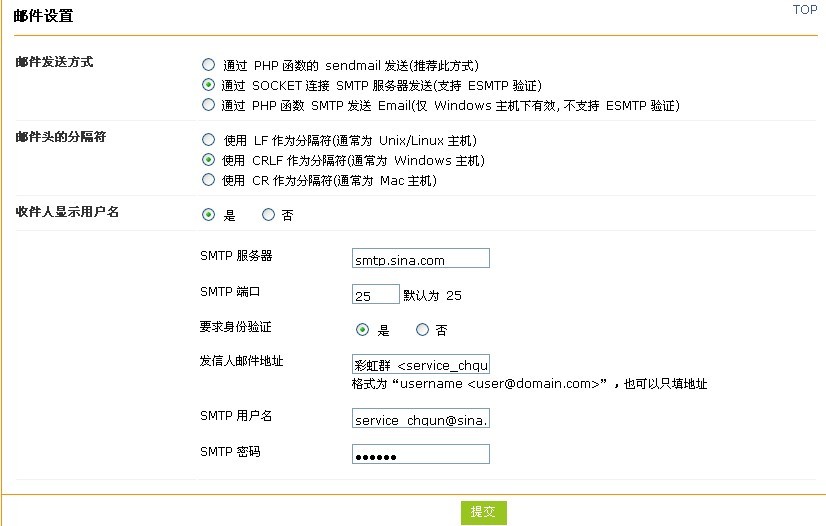Click the green 提交 submit button
Viewport: 826px width, 526px height.
tap(484, 512)
